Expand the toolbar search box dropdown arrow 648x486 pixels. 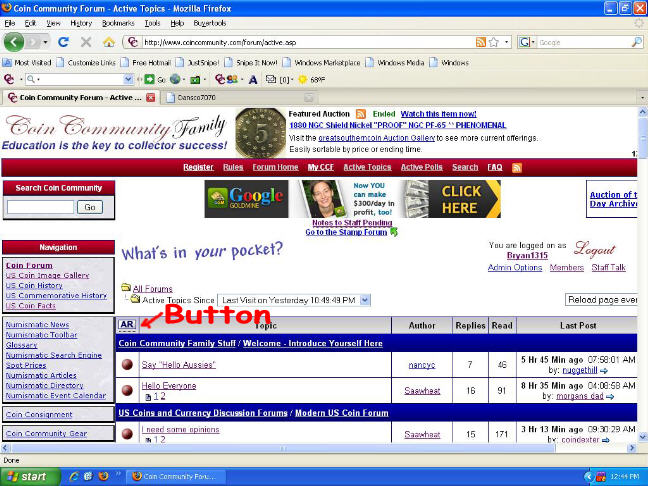[129, 79]
